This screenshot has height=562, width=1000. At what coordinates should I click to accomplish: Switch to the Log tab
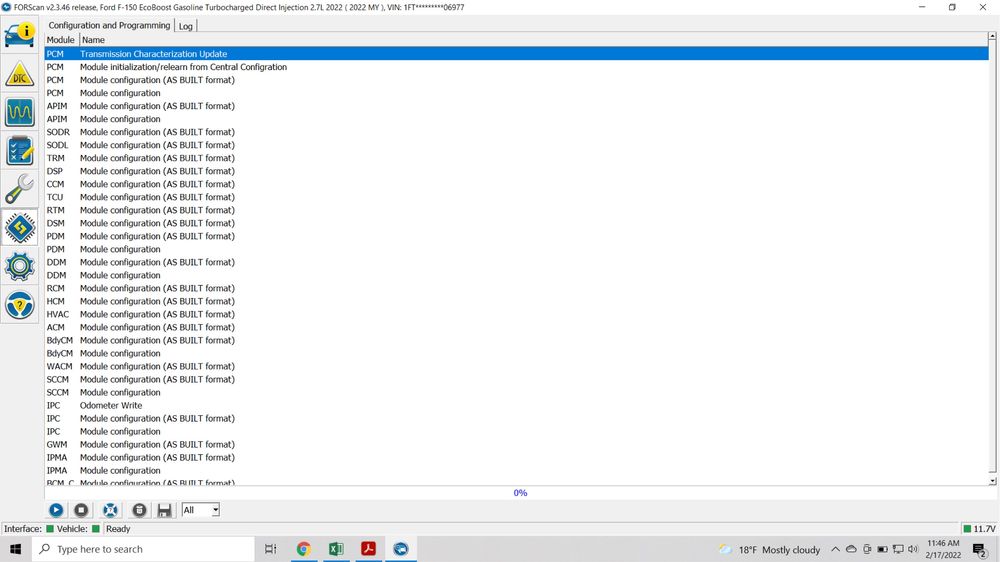coord(186,26)
